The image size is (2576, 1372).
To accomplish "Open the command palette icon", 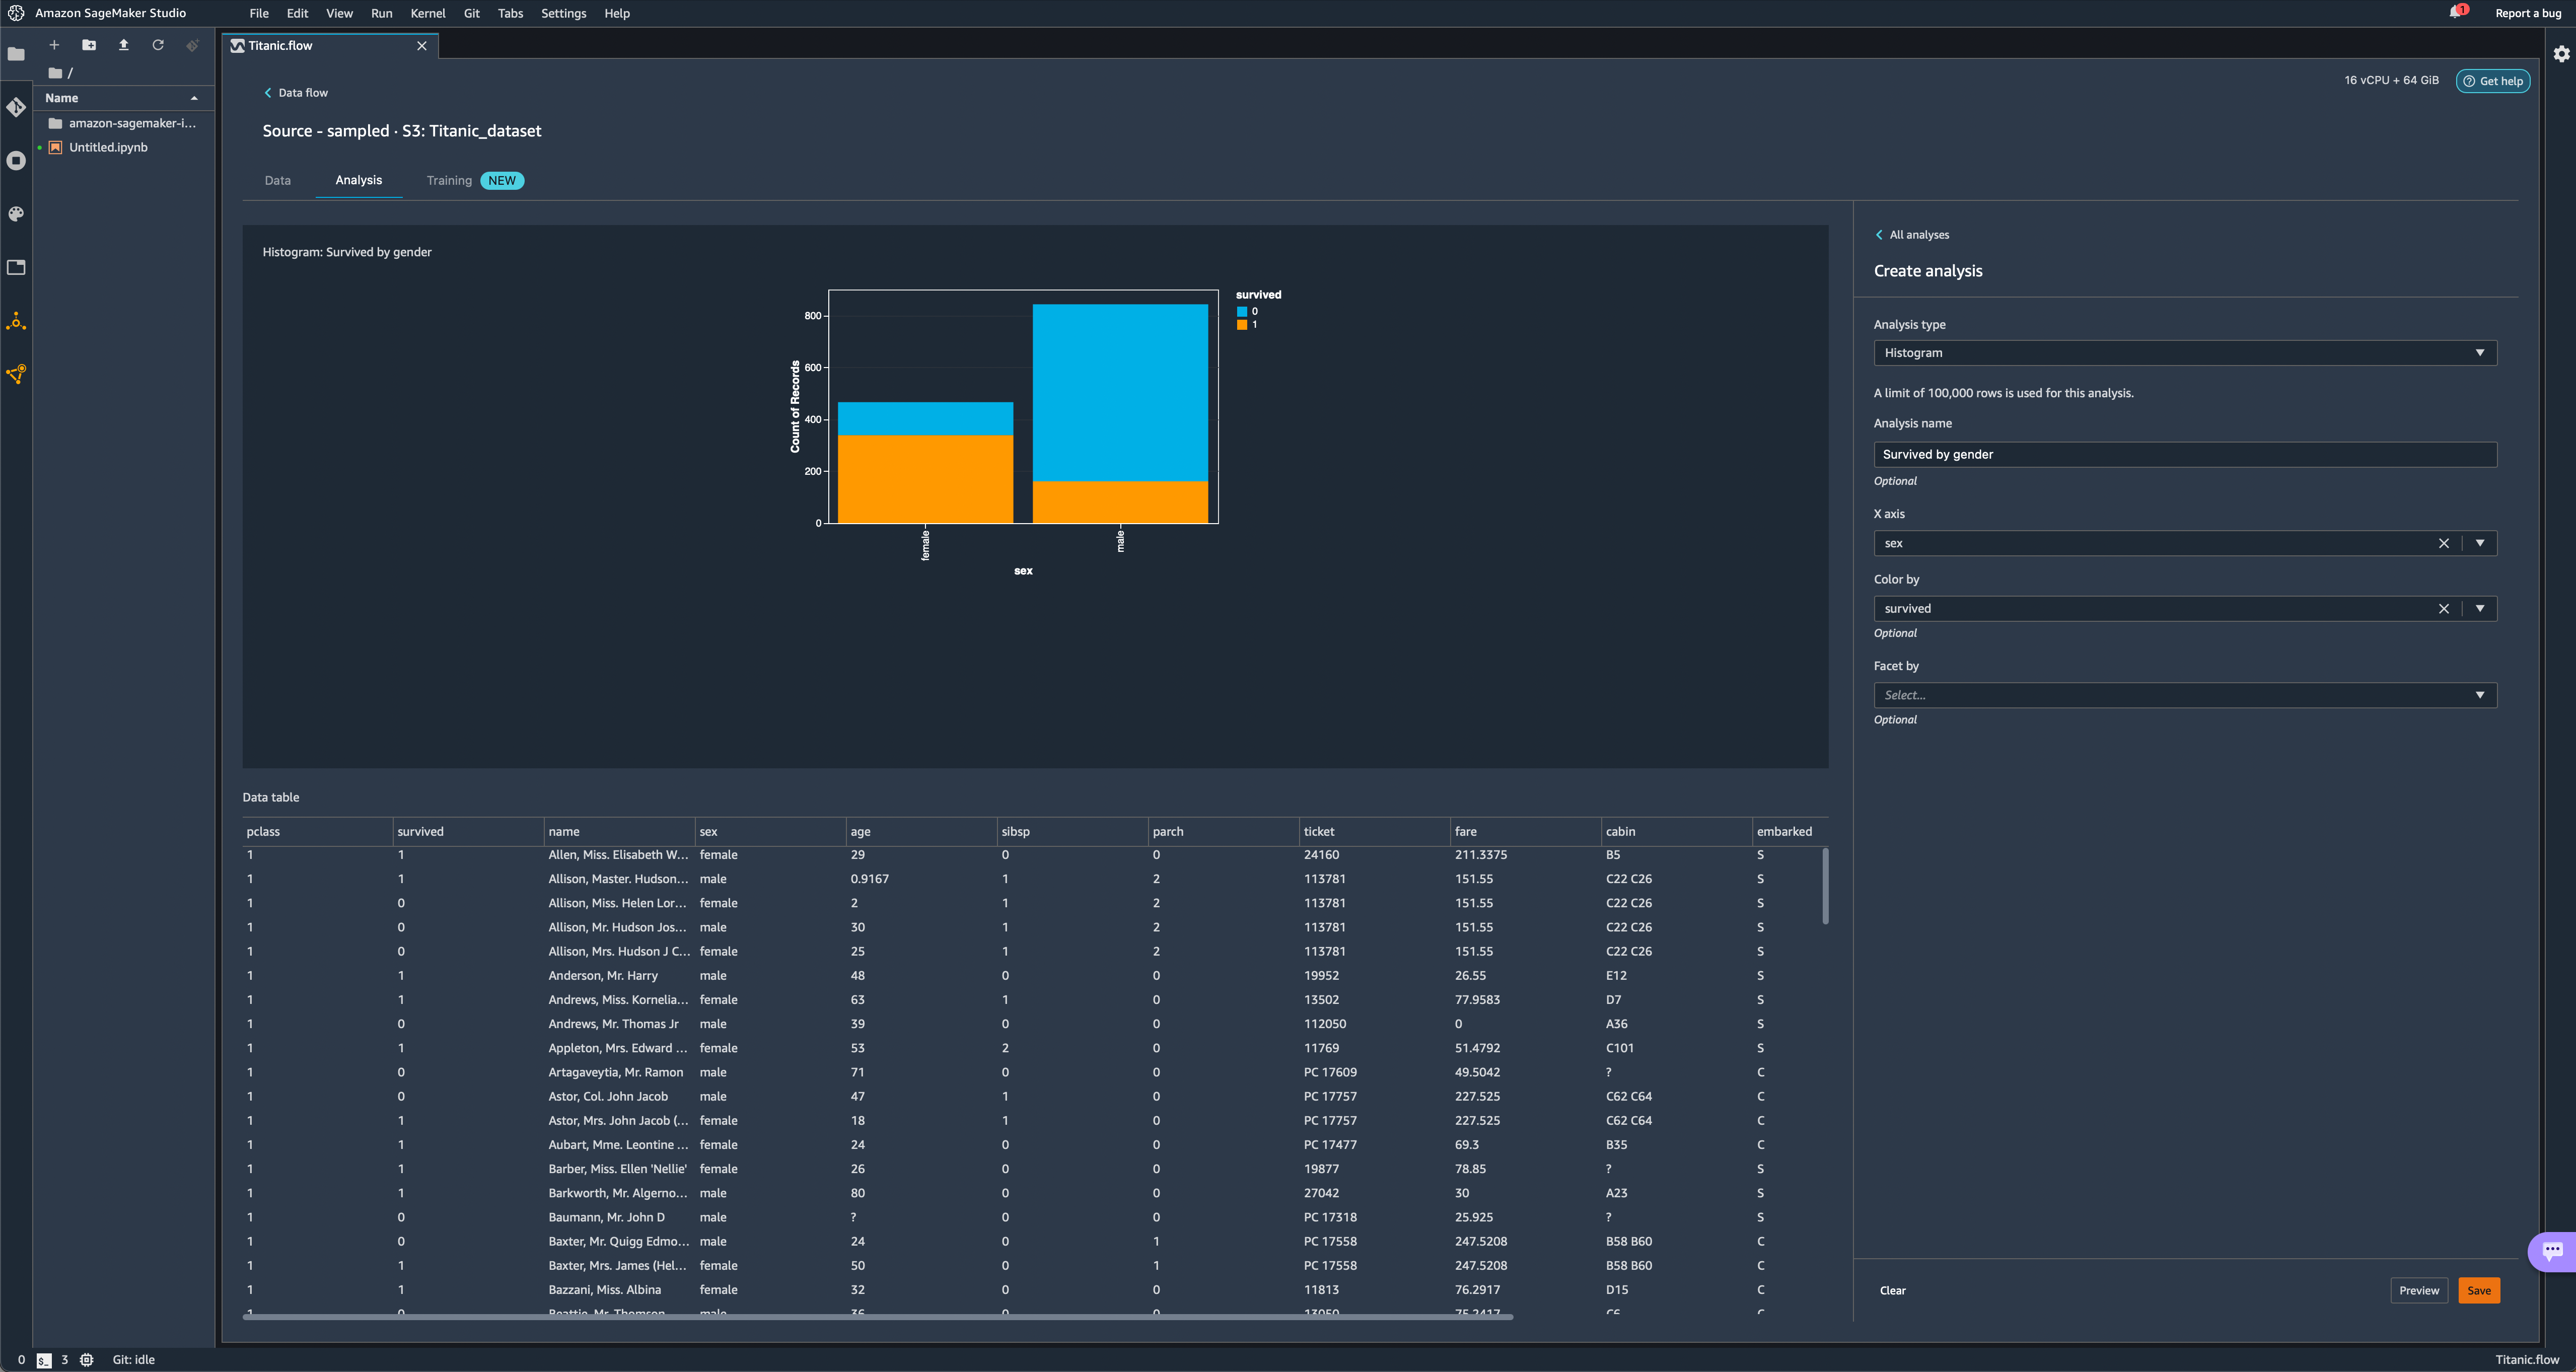I will point(16,214).
